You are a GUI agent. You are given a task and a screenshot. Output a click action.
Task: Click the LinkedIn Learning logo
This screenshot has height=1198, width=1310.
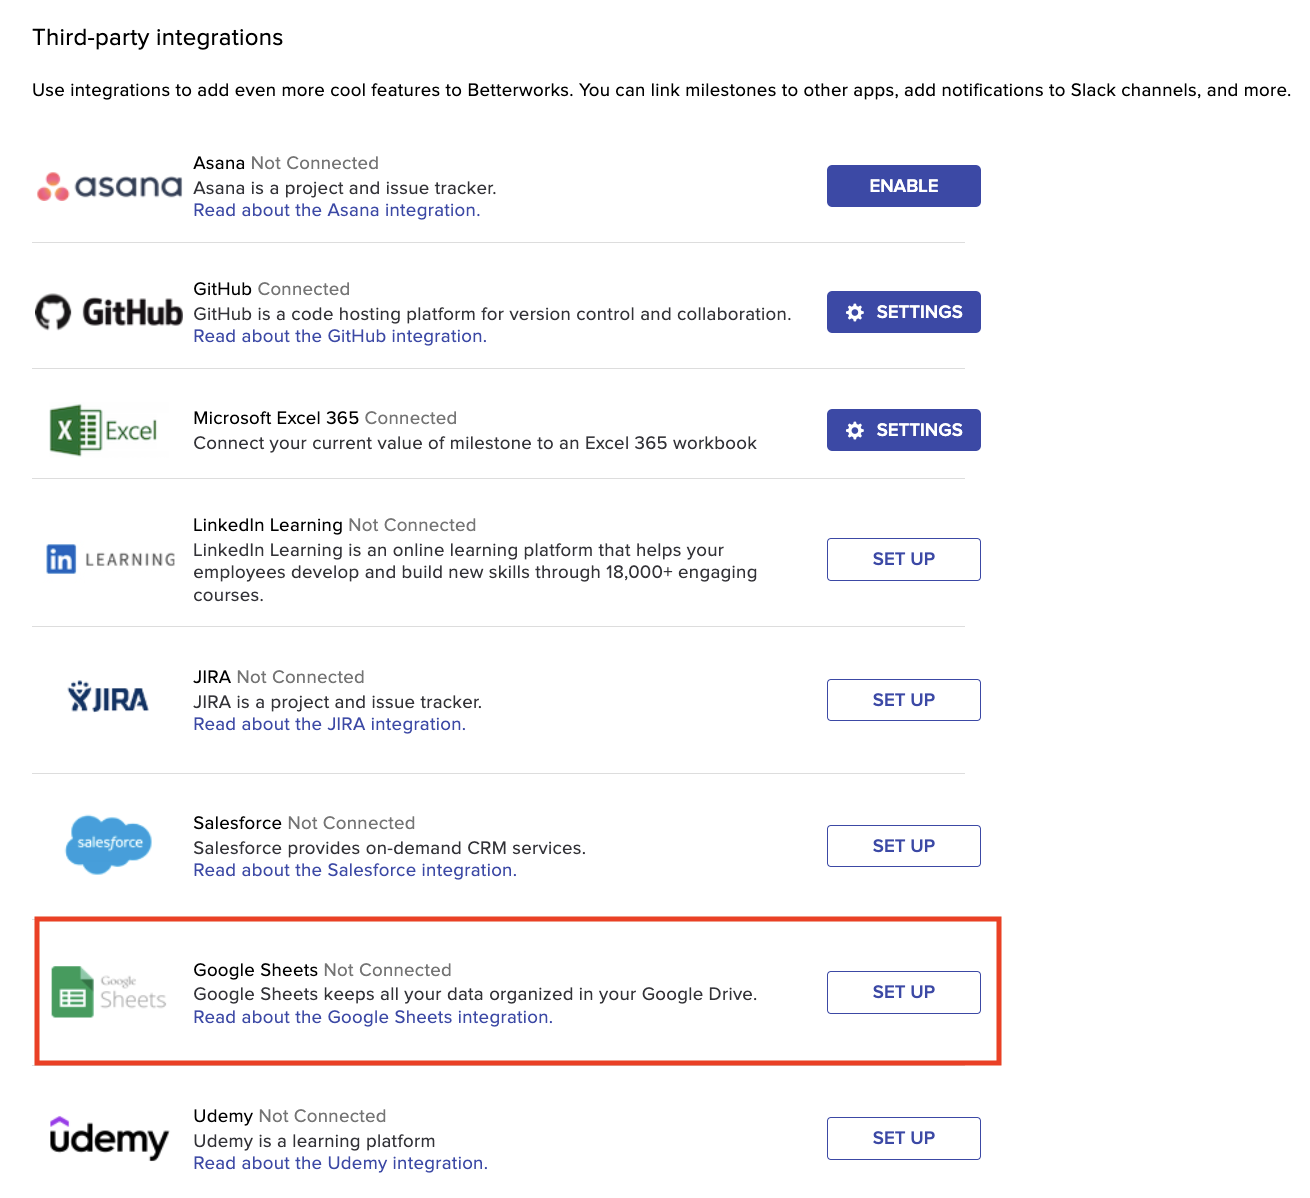(111, 559)
